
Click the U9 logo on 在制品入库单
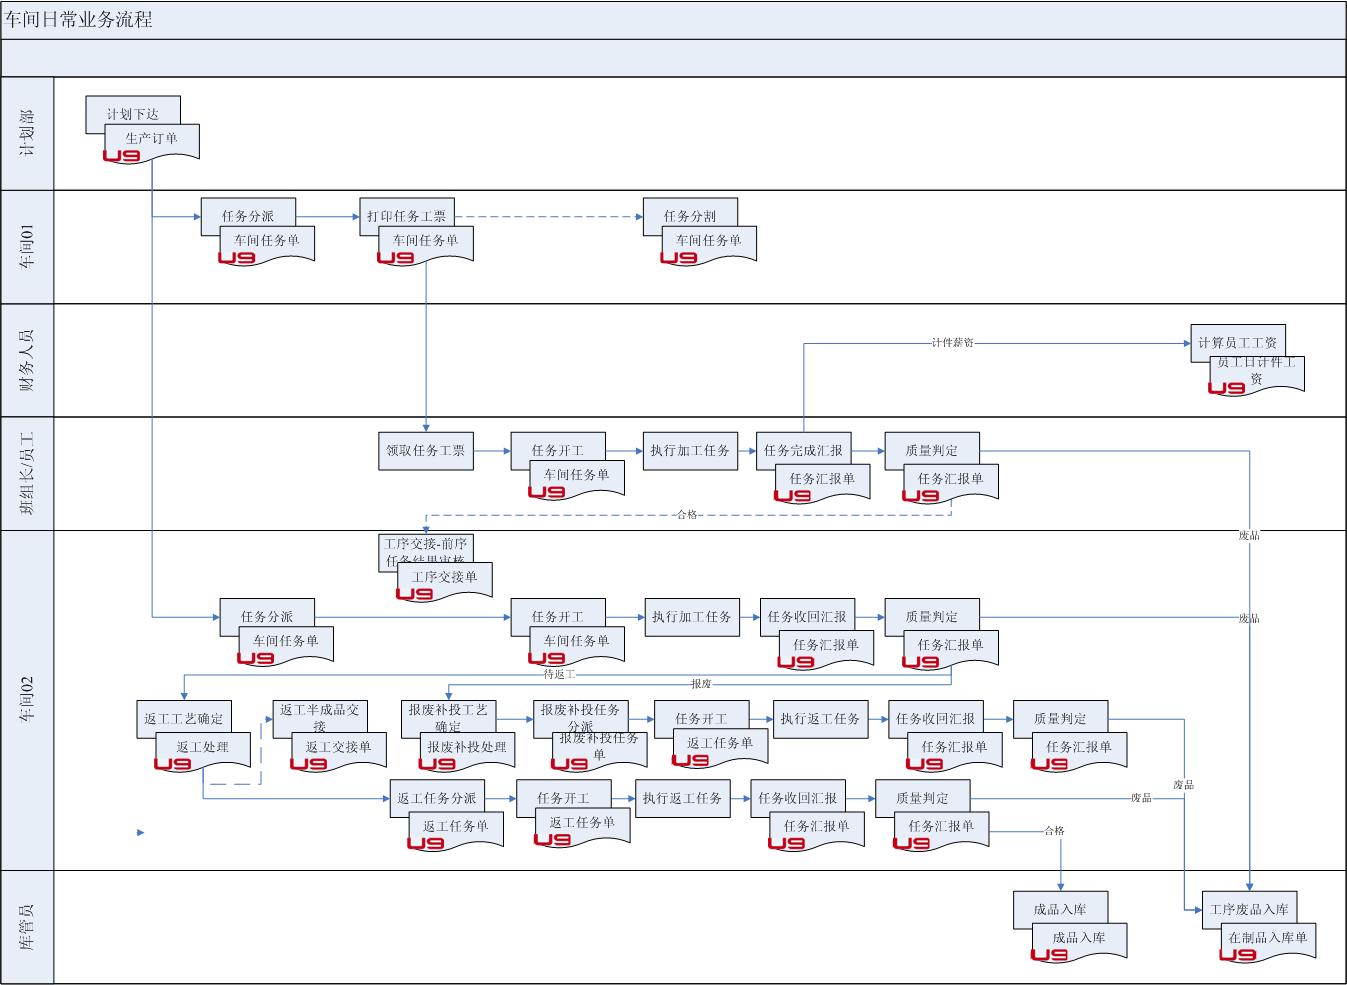(x=1238, y=955)
